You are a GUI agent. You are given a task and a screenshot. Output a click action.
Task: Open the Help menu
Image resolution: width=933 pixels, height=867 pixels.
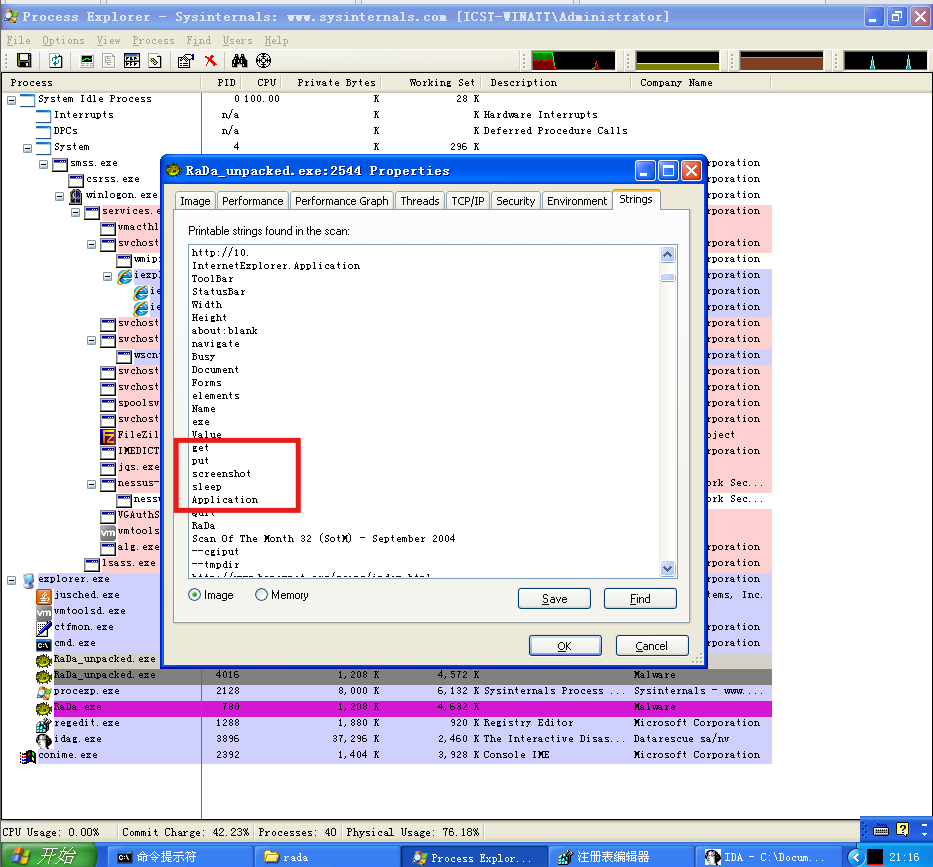pyautogui.click(x=277, y=40)
